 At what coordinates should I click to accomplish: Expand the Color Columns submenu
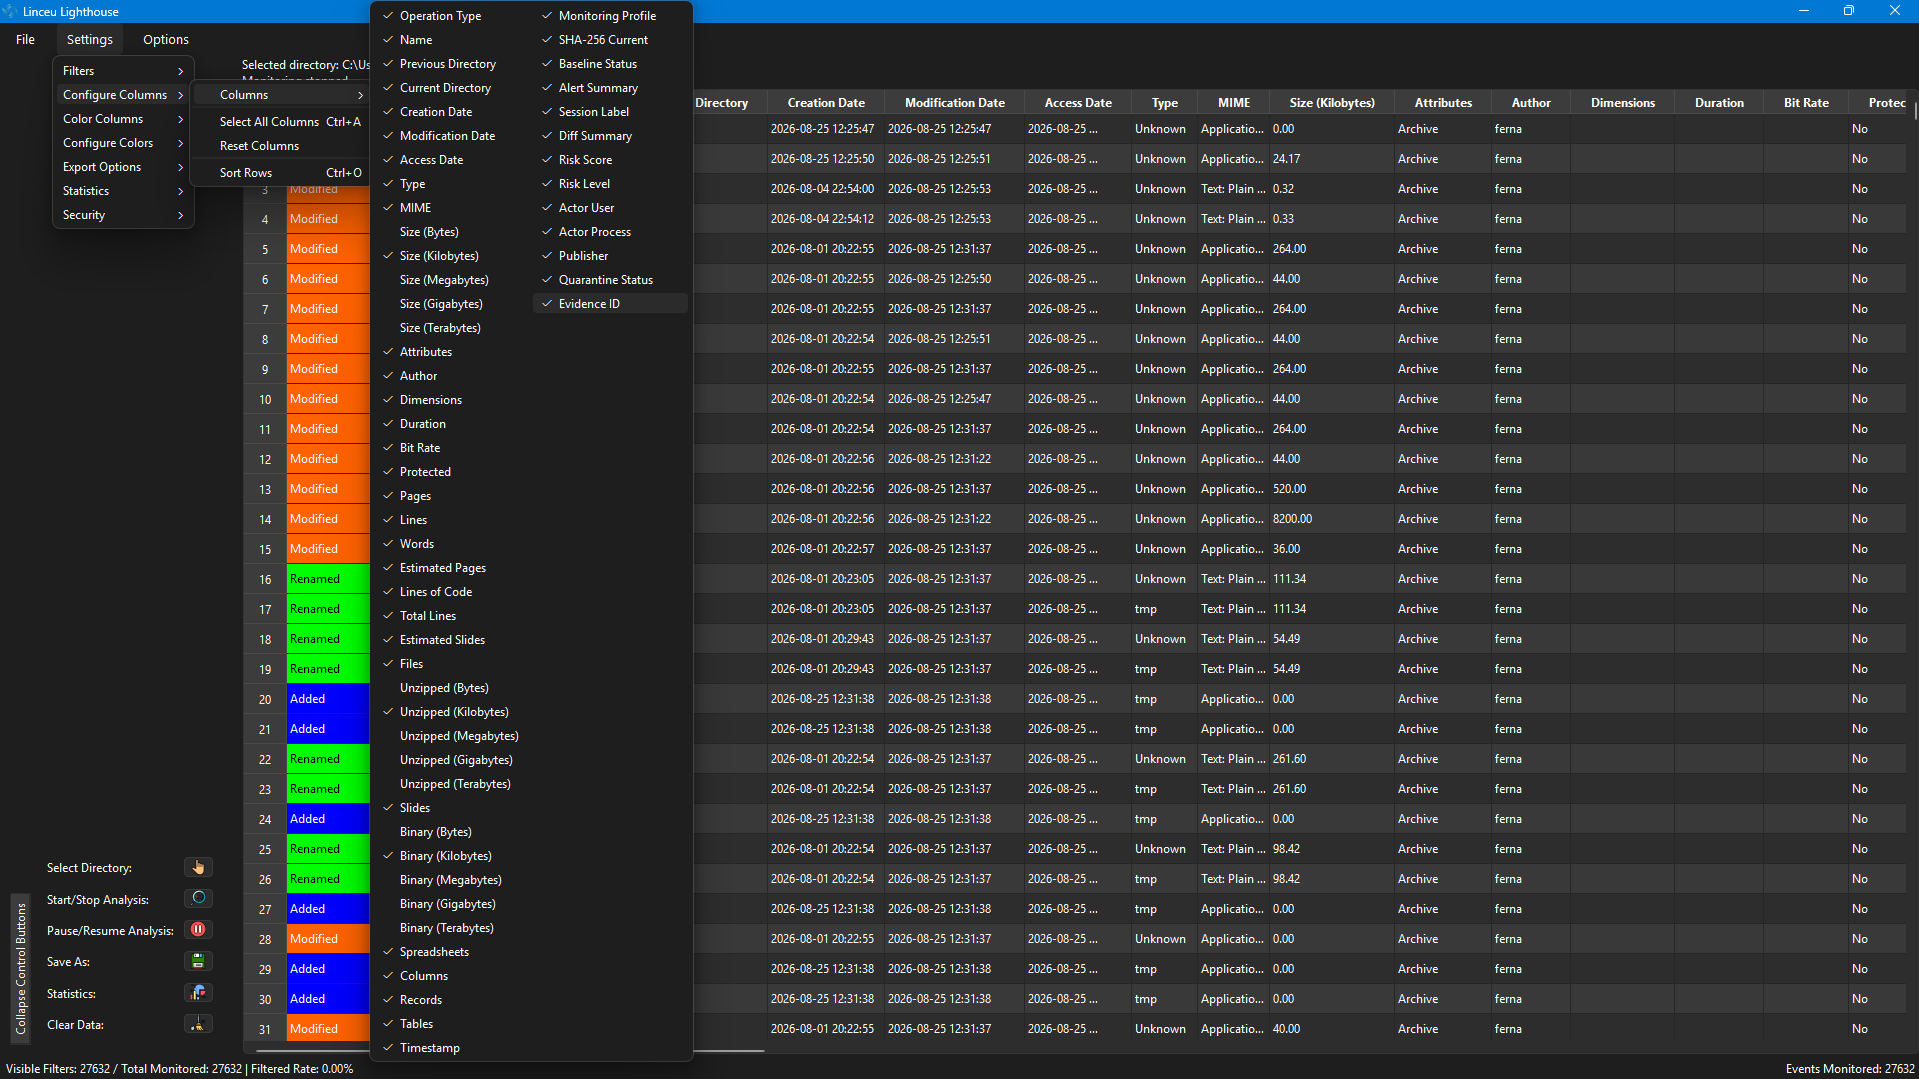(x=123, y=118)
